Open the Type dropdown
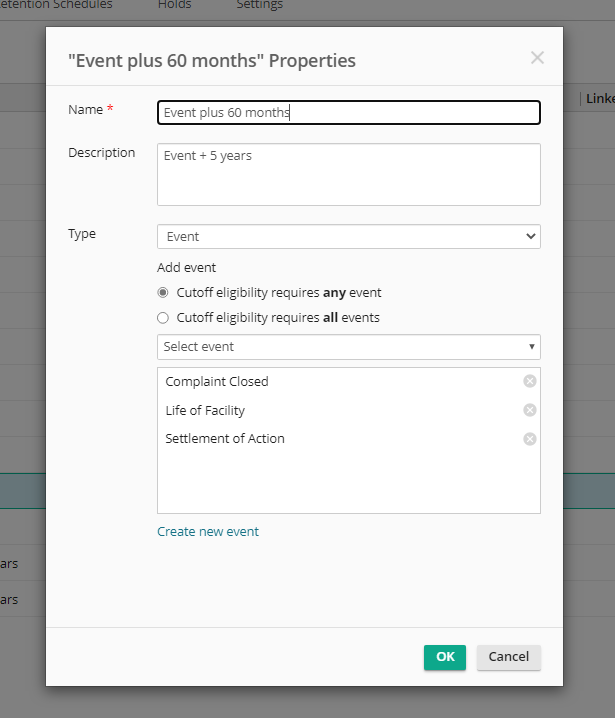The width and height of the screenshot is (615, 718). pos(348,236)
